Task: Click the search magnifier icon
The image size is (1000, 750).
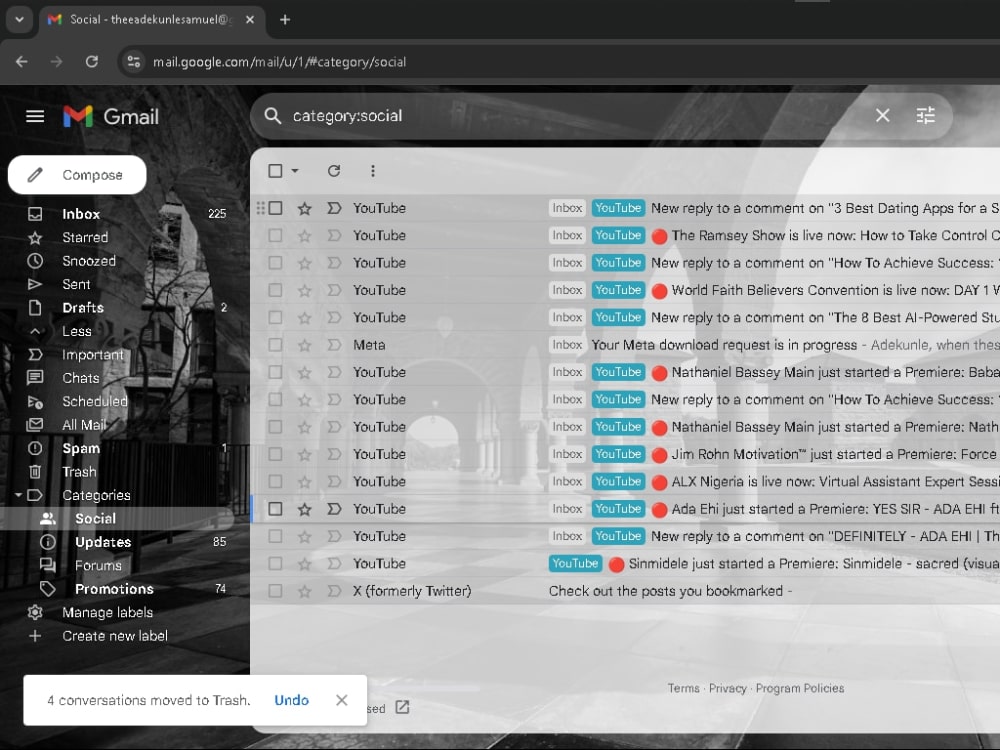Action: pos(272,115)
